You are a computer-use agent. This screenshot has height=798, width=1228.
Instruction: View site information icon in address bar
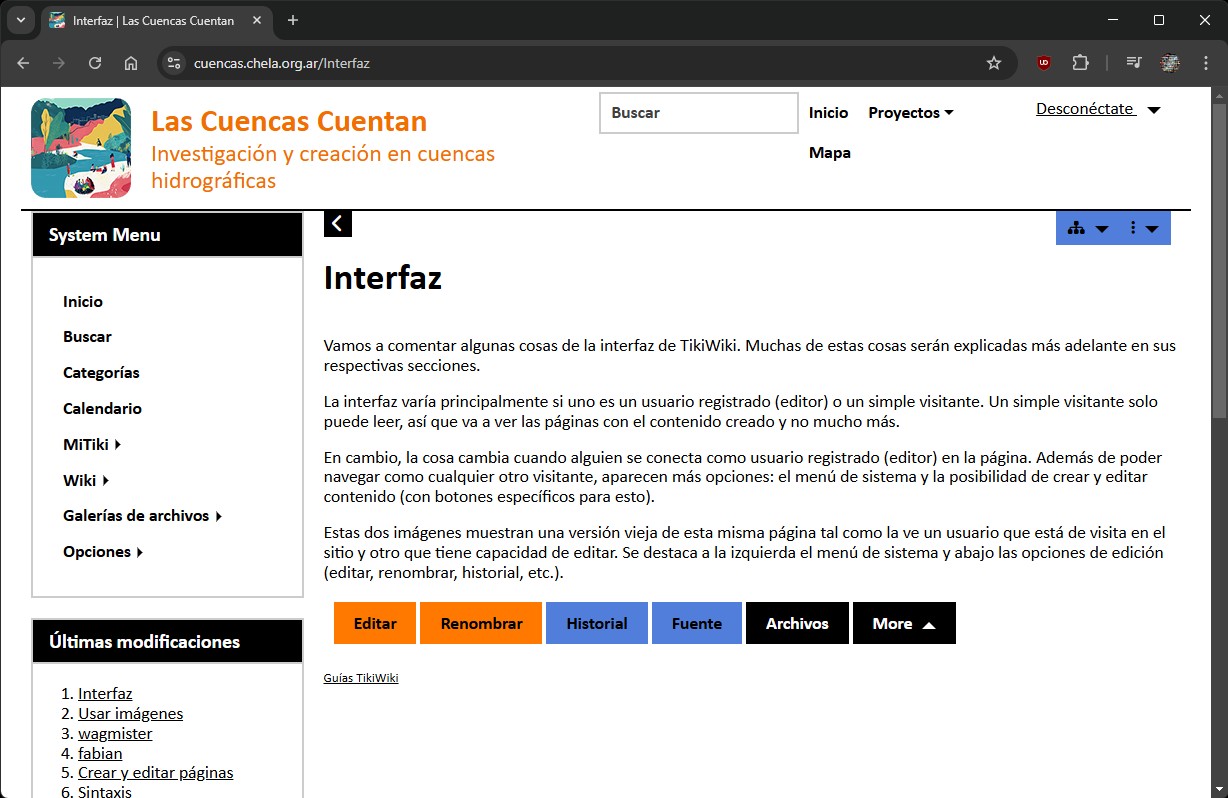(174, 63)
